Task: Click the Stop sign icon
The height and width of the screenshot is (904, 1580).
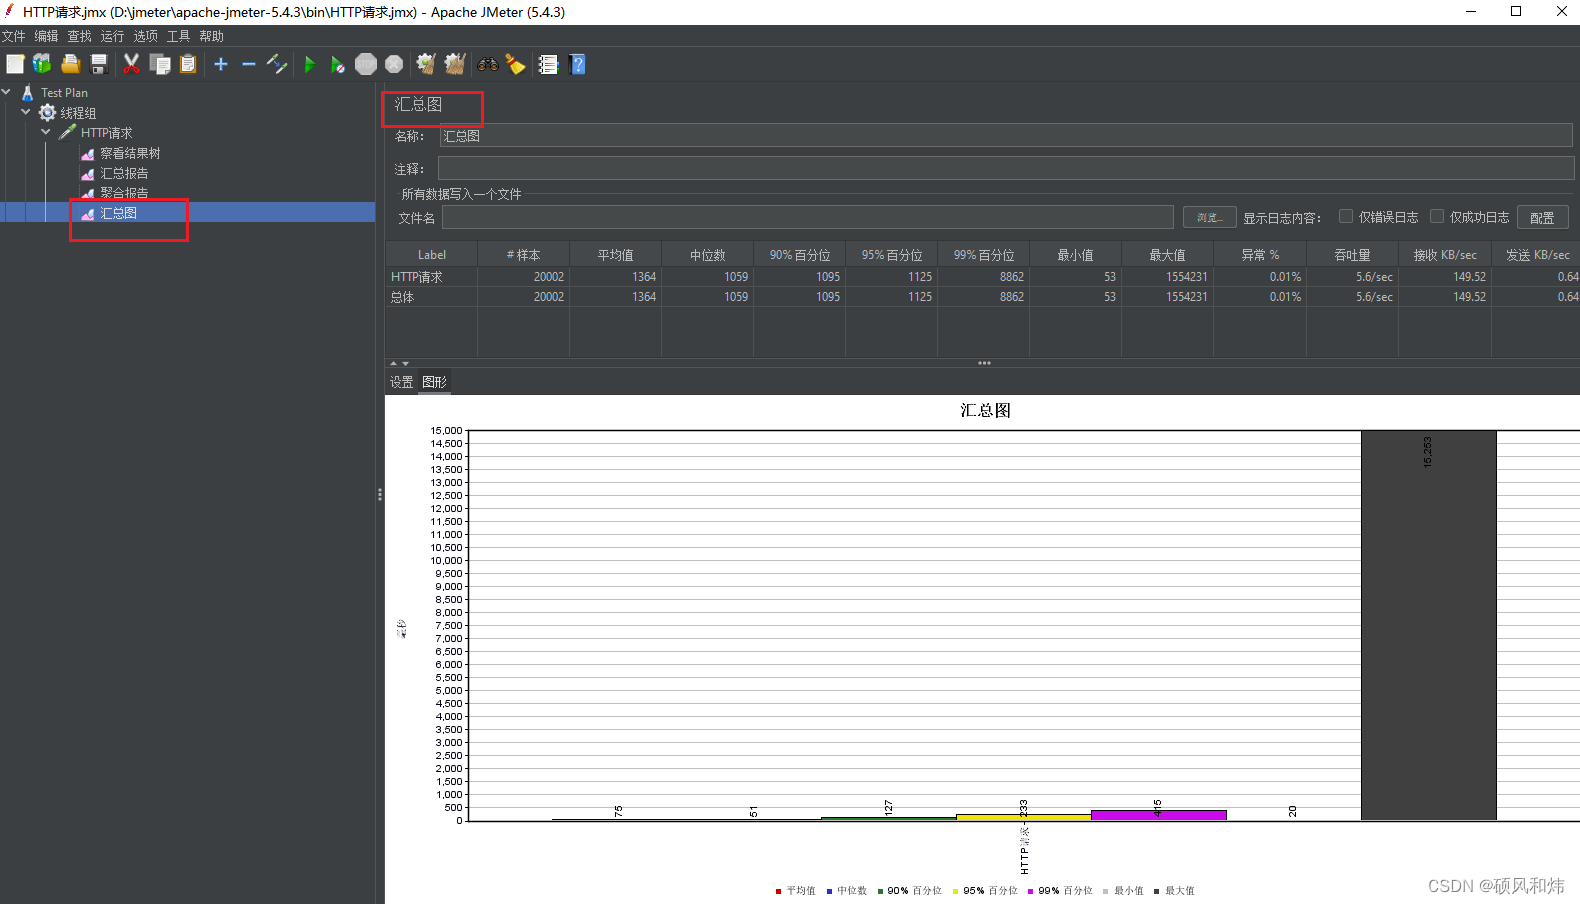Action: (366, 64)
